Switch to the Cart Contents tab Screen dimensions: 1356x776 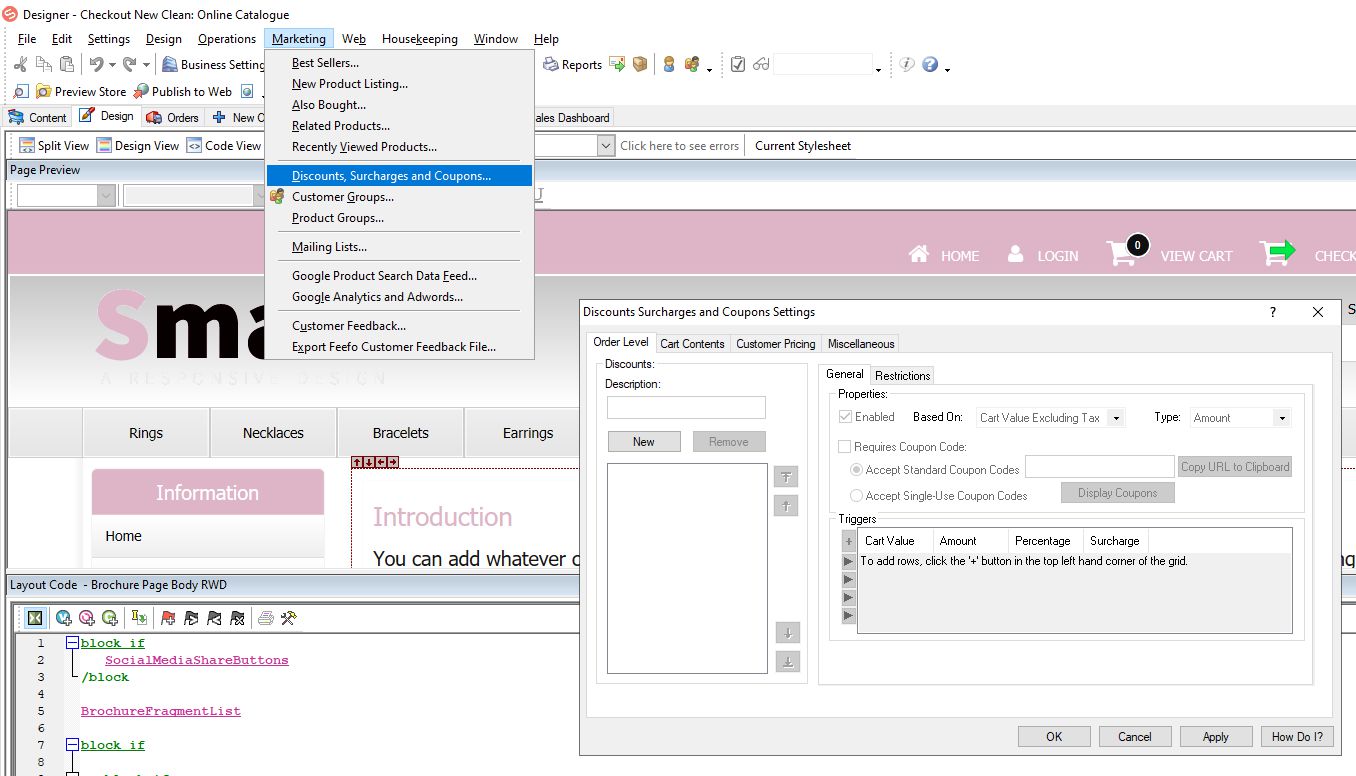pyautogui.click(x=692, y=343)
